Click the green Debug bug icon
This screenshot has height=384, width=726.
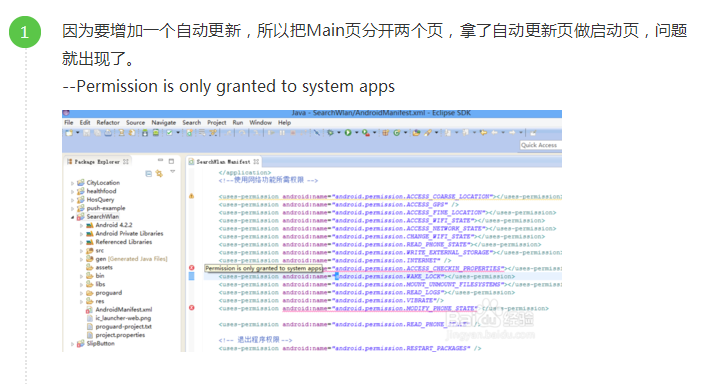[330, 132]
